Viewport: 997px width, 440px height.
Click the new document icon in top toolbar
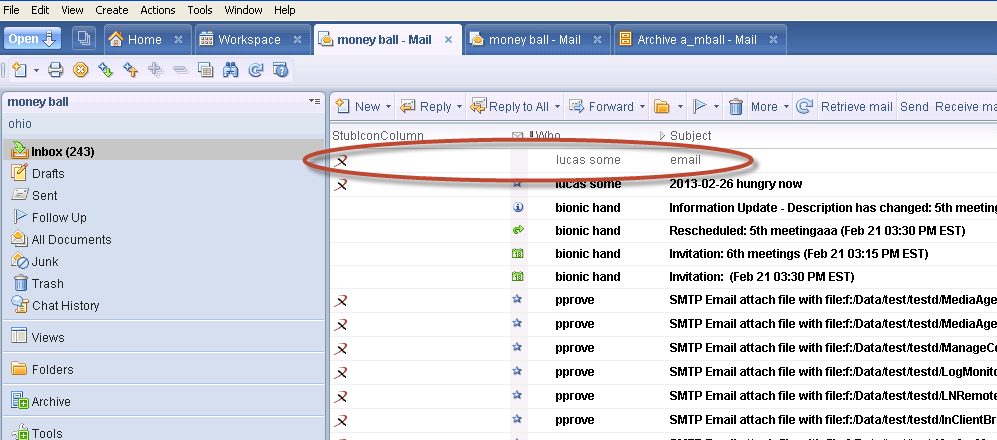coord(20,70)
